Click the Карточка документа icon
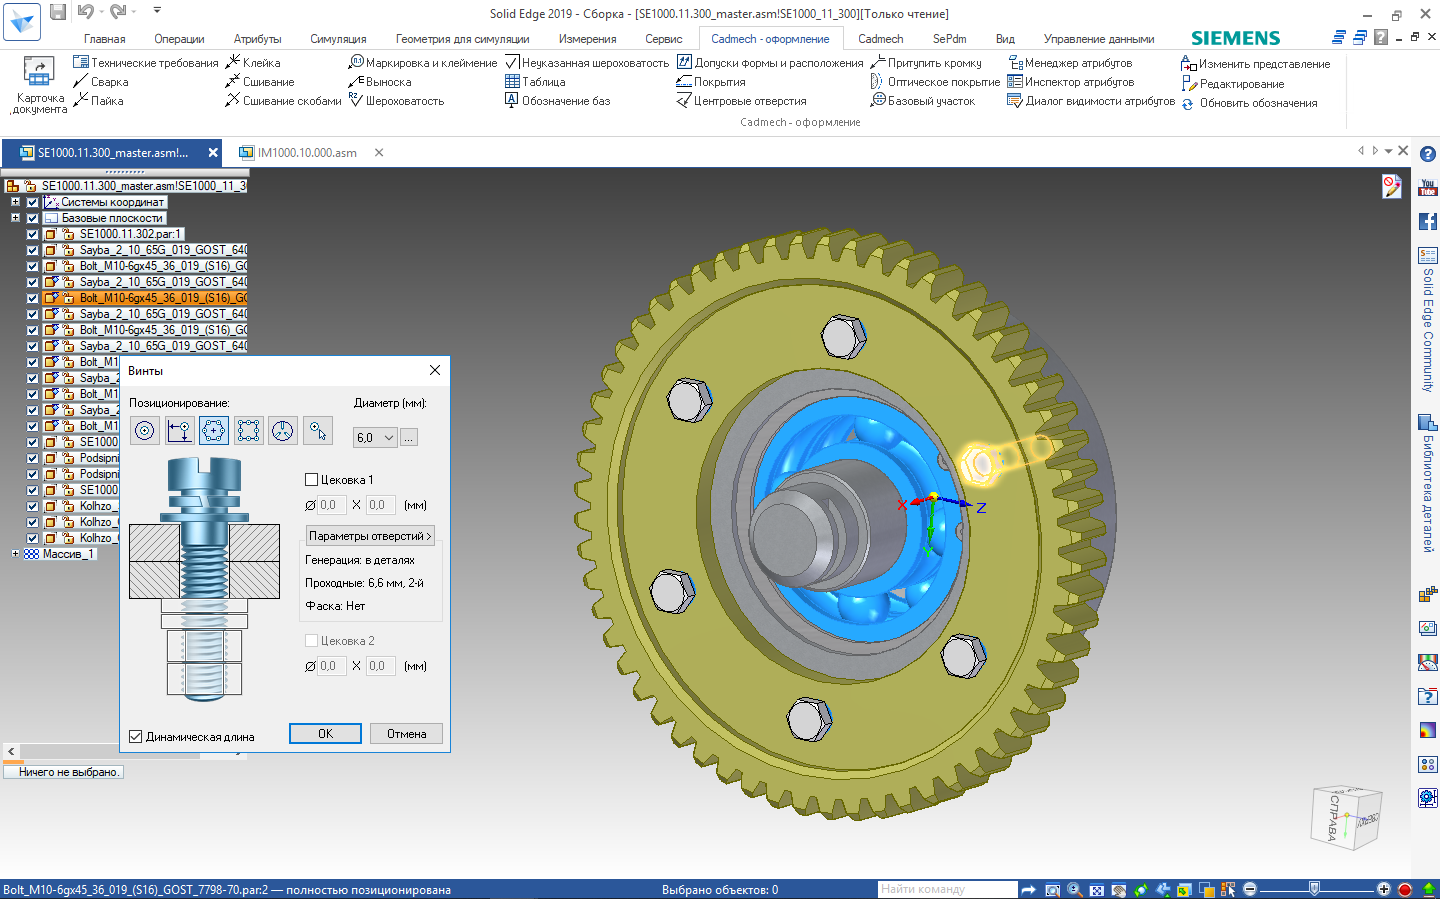 tap(39, 74)
